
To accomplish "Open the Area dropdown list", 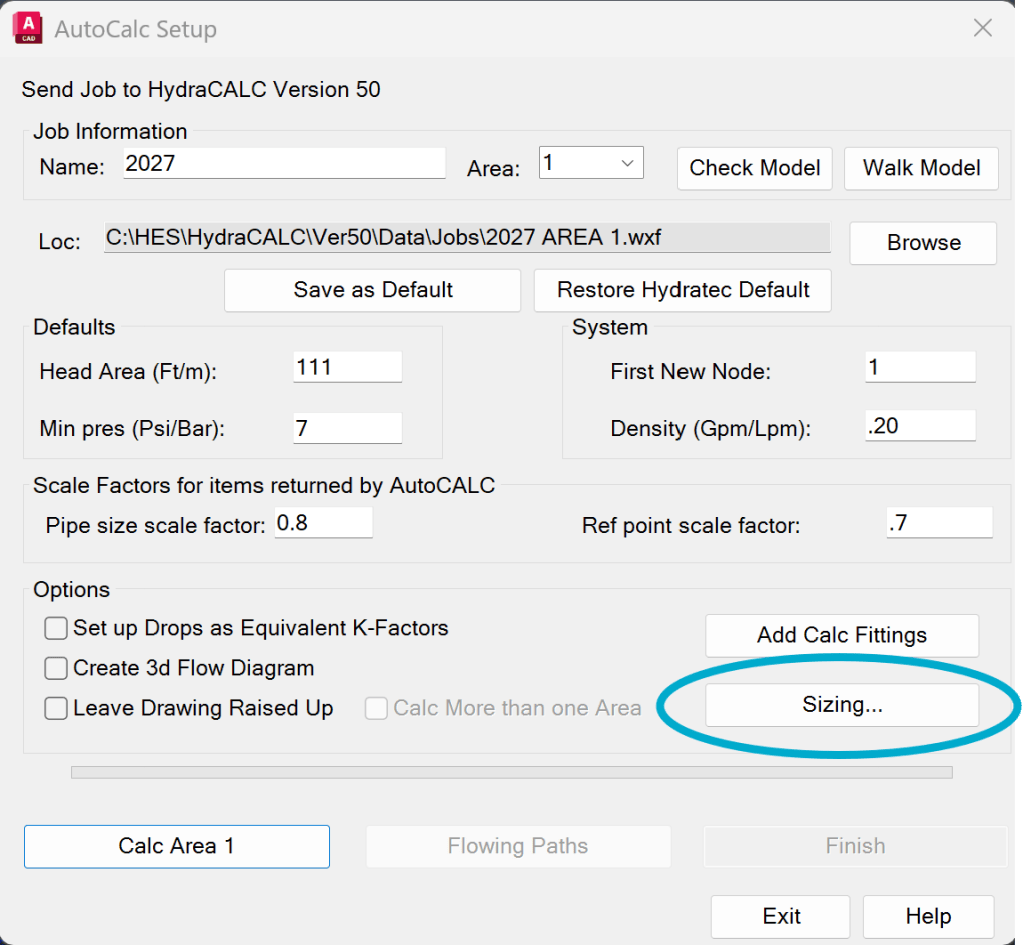I will tap(591, 163).
